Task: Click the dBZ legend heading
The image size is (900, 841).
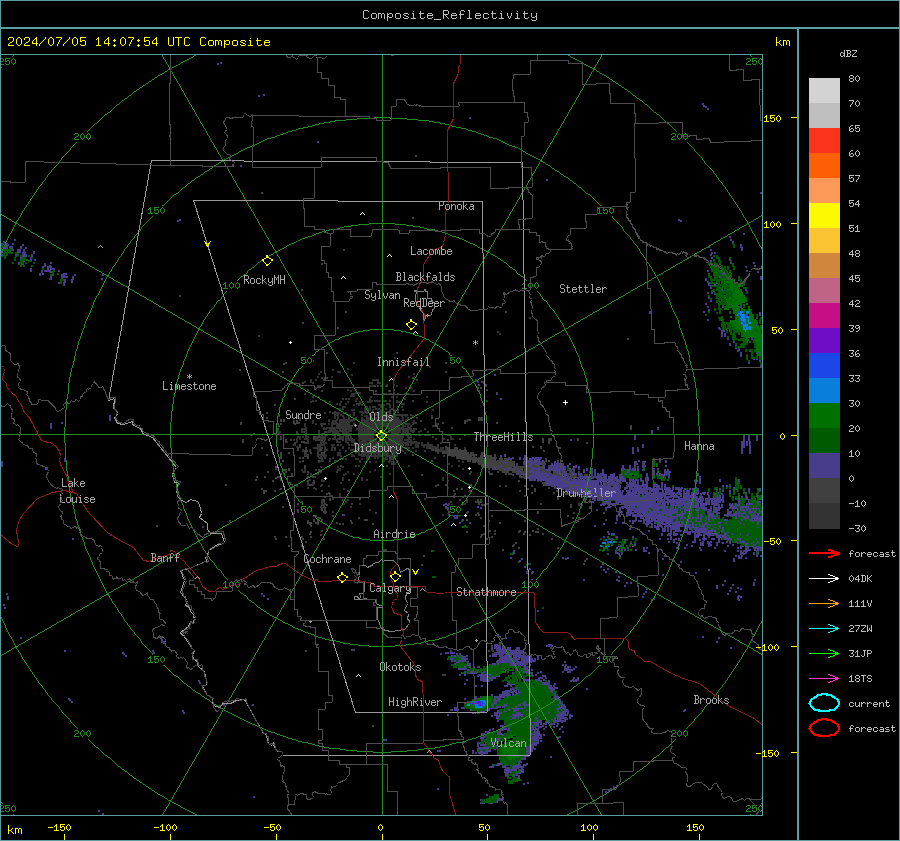Action: [848, 54]
